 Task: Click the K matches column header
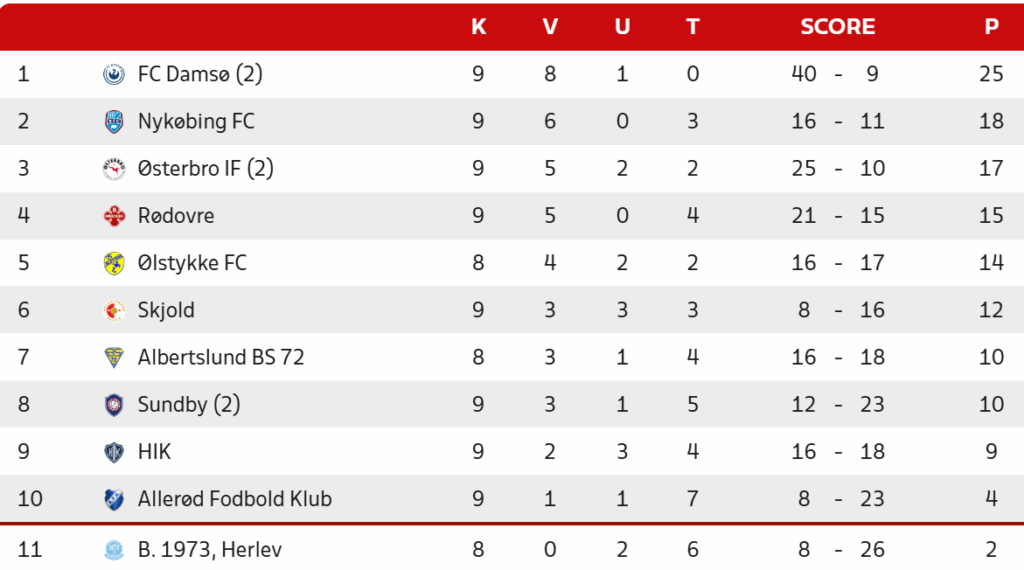tap(479, 27)
